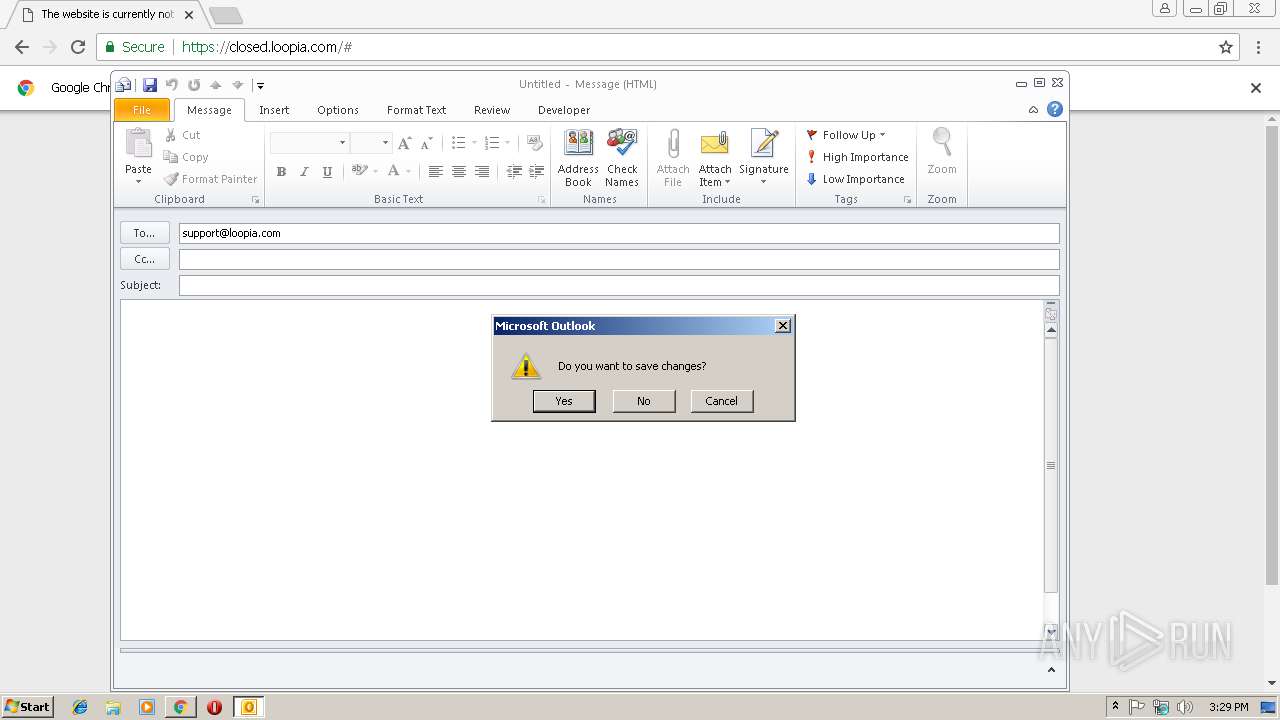This screenshot has height=720, width=1280.
Task: Click the Cut scissors icon
Action: click(171, 135)
